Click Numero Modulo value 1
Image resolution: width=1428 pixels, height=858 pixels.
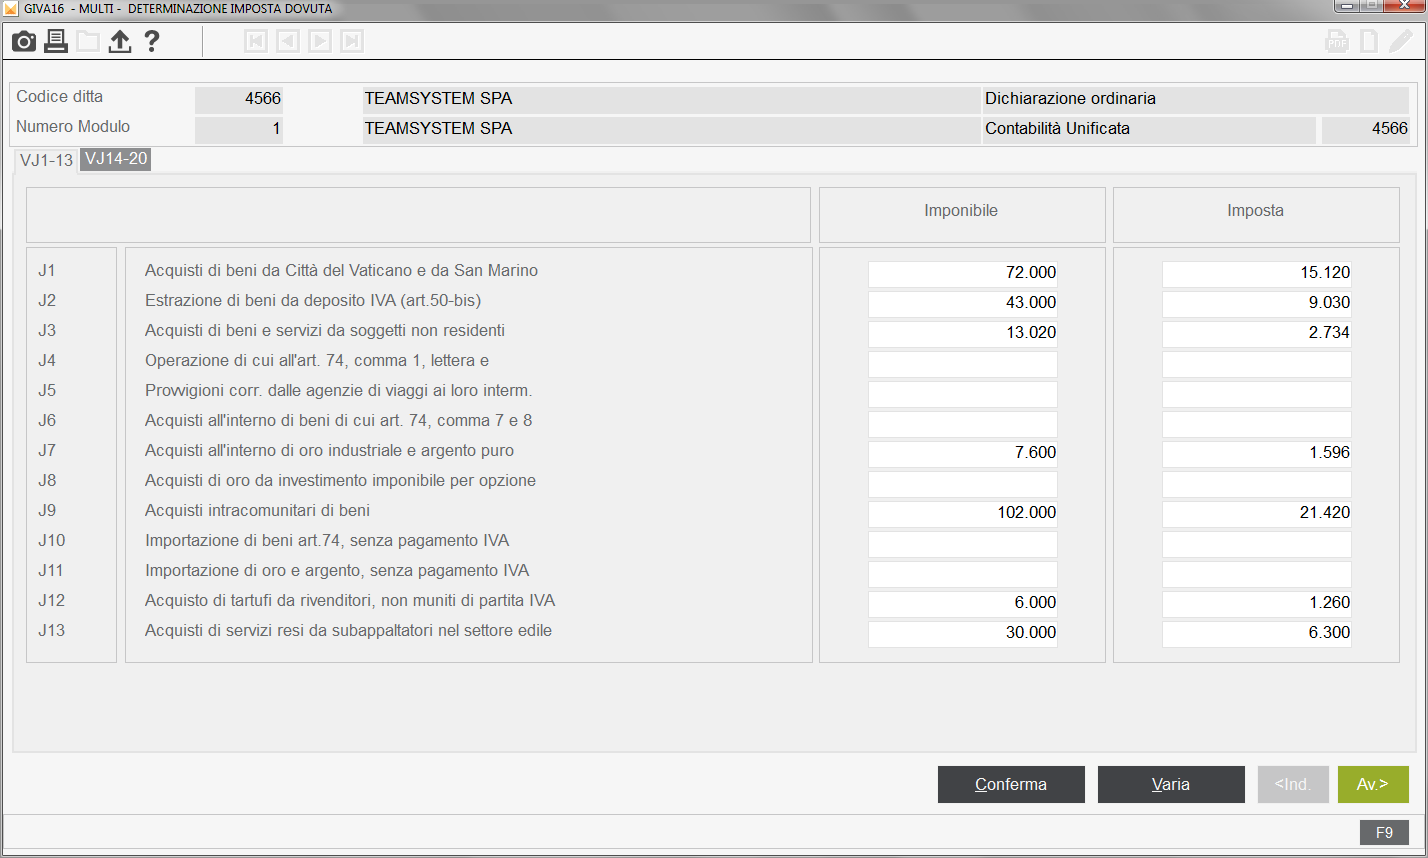click(x=239, y=129)
